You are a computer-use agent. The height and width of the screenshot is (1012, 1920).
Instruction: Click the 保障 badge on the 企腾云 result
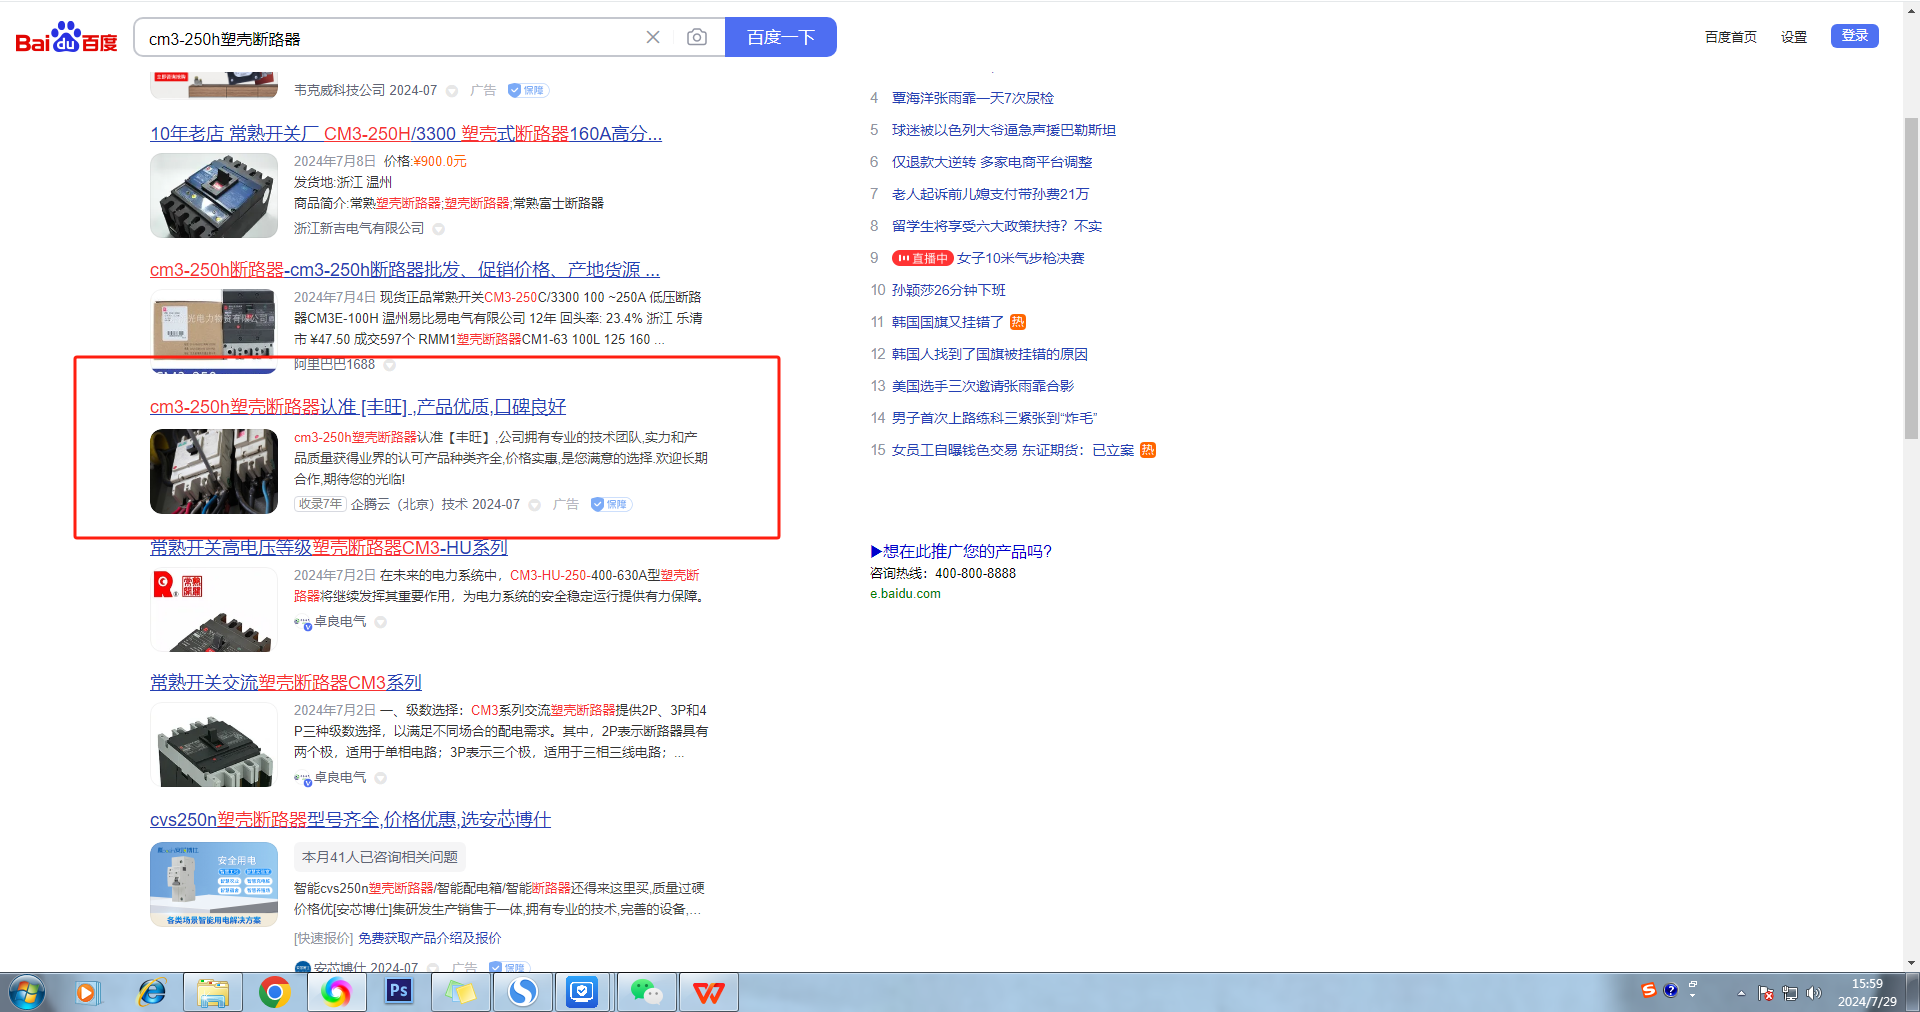[611, 504]
